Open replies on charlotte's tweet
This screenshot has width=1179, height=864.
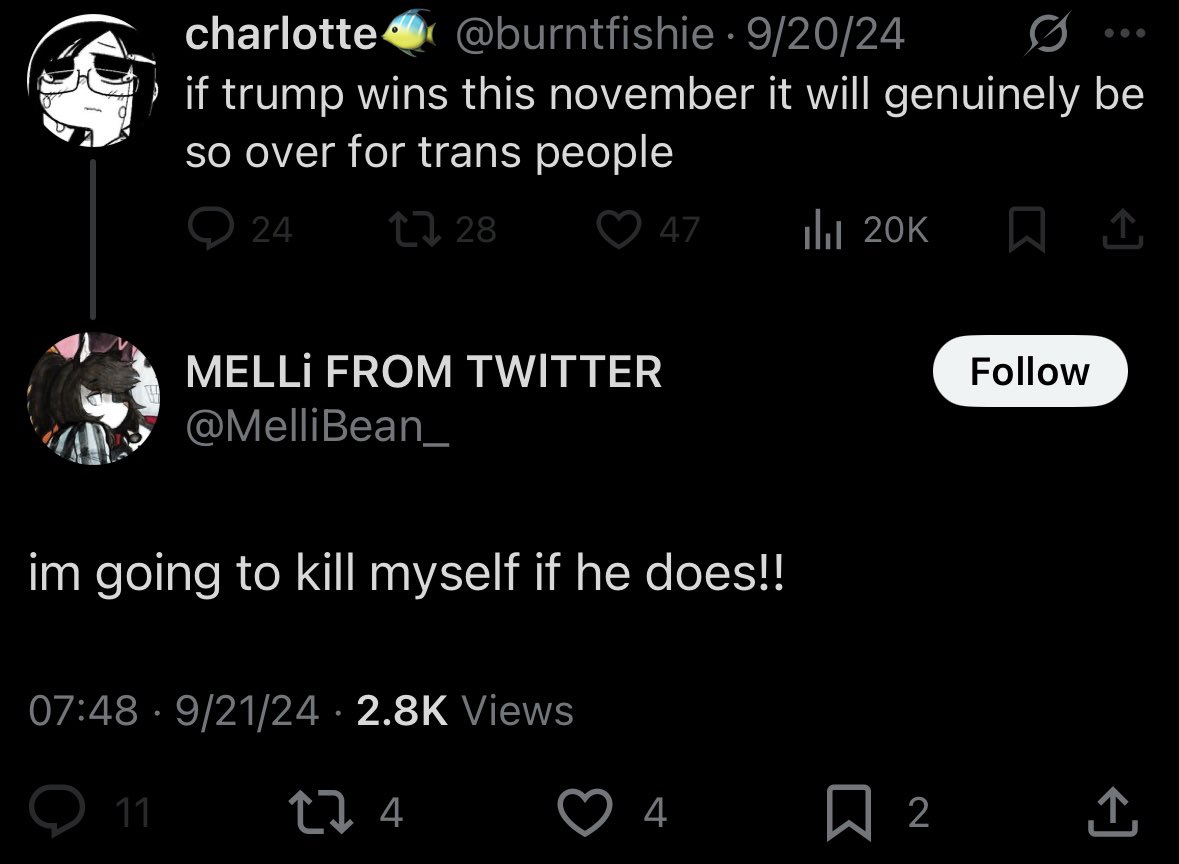(239, 229)
